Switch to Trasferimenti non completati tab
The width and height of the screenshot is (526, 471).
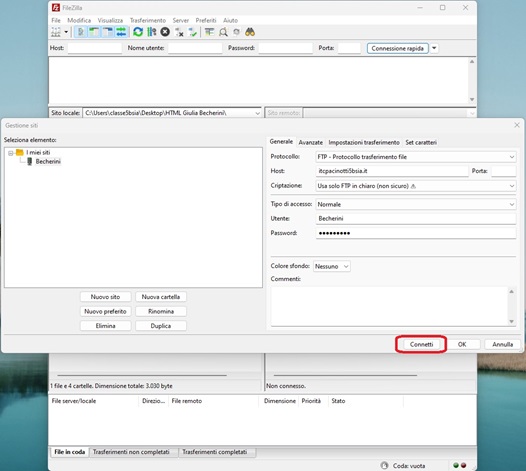pyautogui.click(x=131, y=452)
